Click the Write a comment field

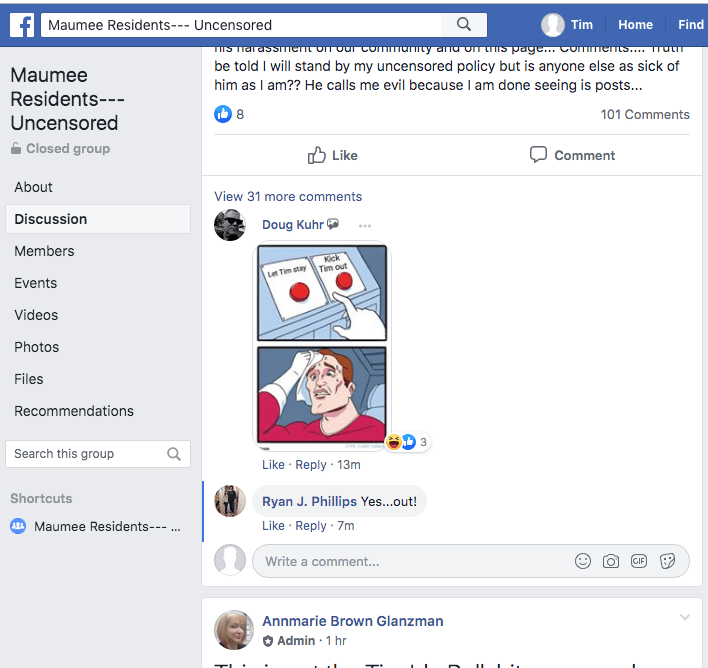tap(410, 561)
